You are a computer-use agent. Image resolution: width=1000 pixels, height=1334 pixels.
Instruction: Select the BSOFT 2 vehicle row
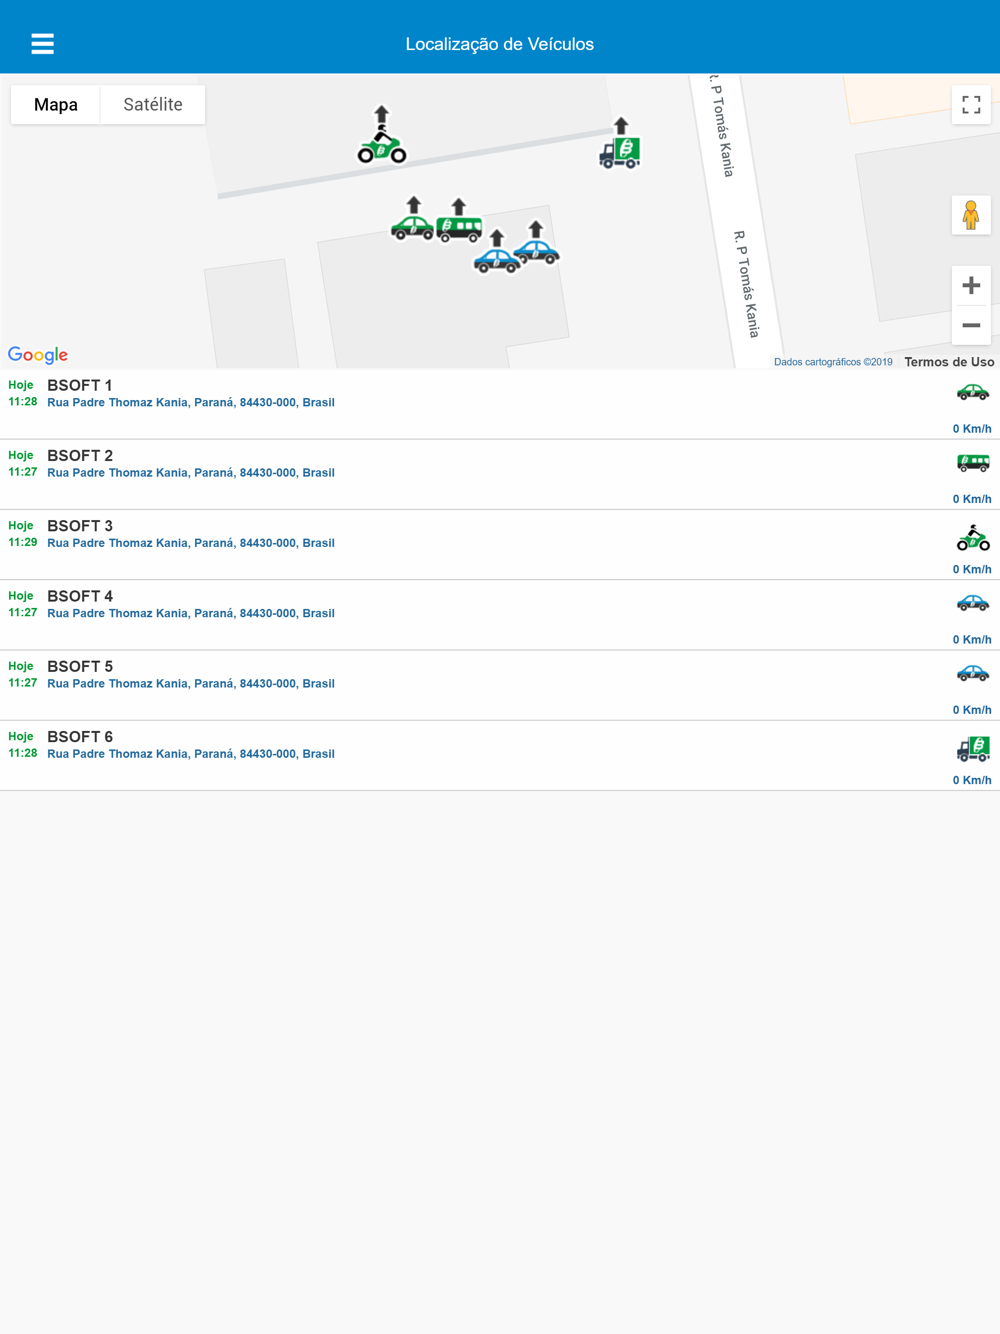point(500,475)
